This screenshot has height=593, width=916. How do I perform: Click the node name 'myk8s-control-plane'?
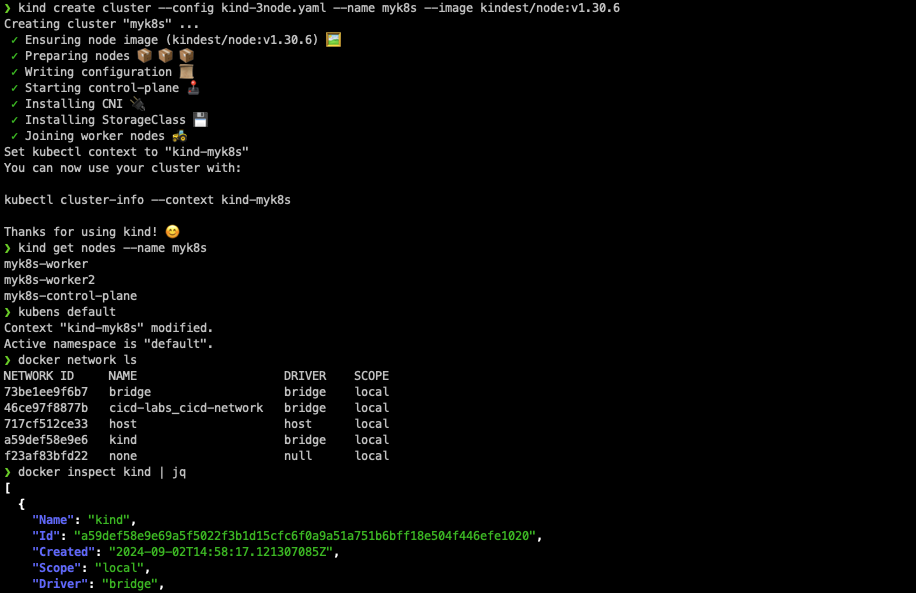70,296
